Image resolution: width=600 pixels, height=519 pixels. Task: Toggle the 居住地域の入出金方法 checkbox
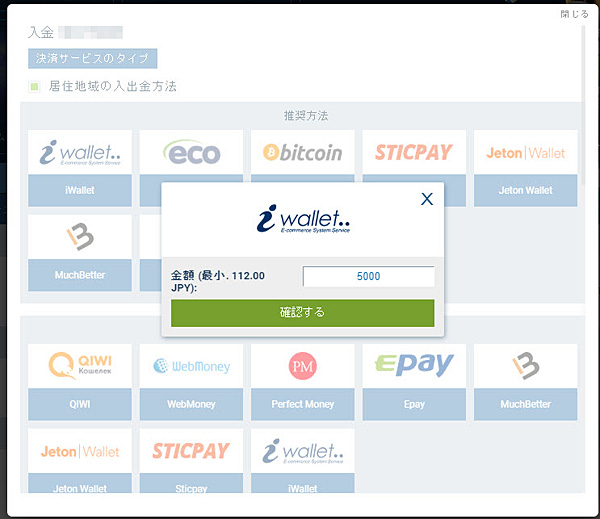(x=34, y=87)
